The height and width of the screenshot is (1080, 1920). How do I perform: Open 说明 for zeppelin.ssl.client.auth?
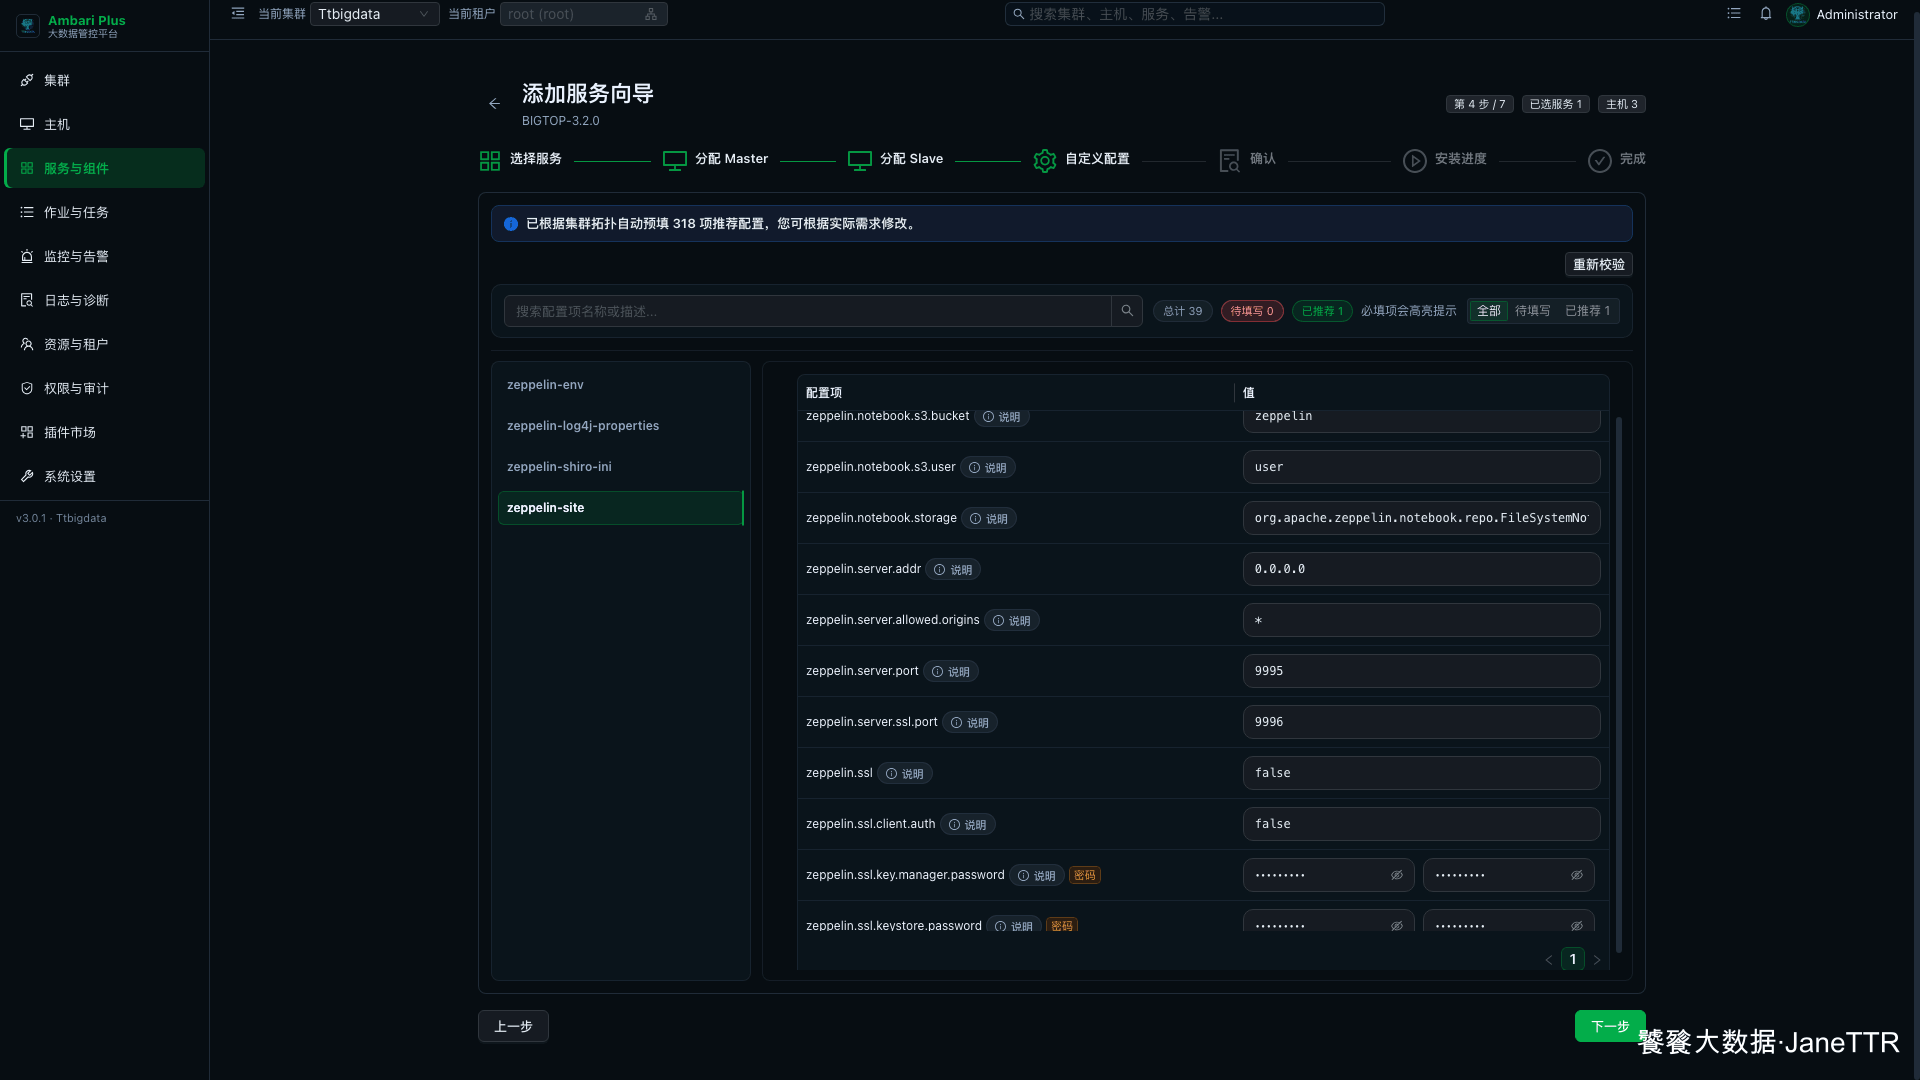968,825
